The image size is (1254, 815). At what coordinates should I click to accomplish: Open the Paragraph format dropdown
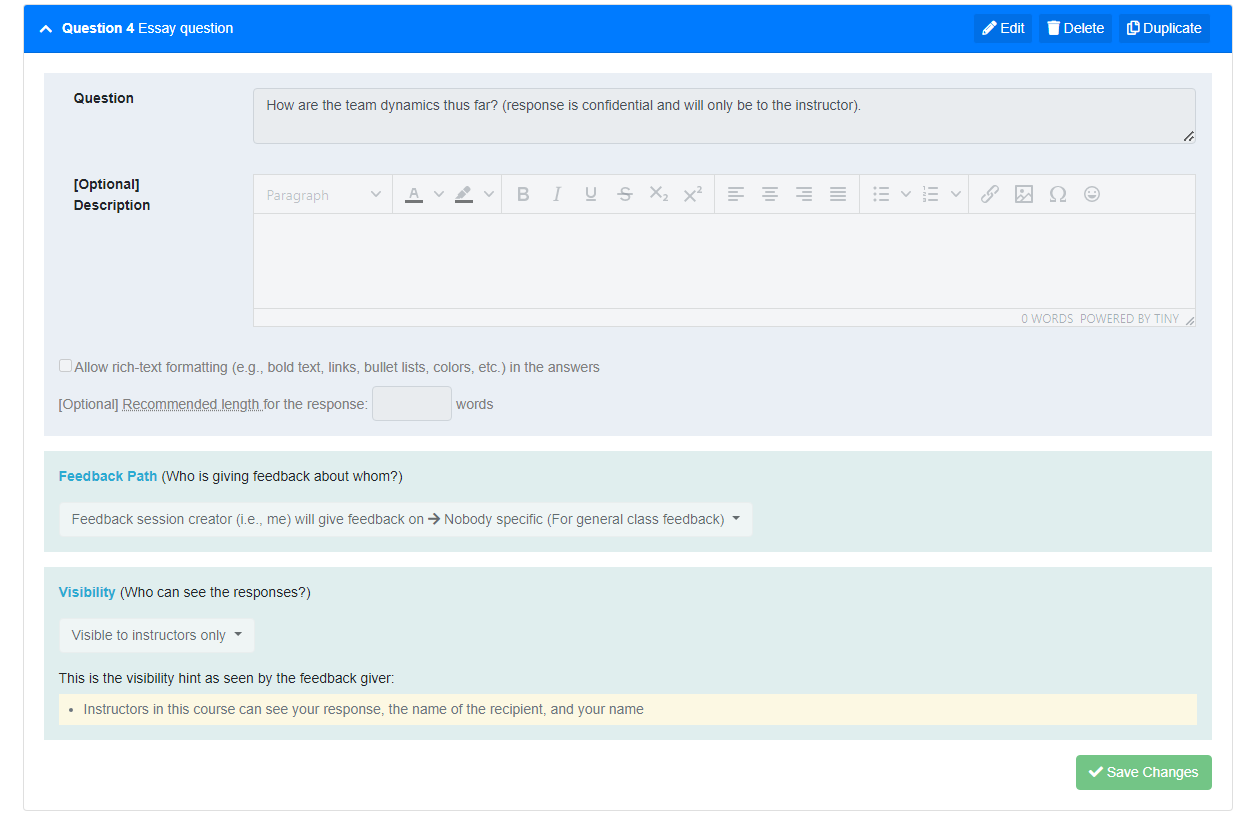click(x=323, y=195)
